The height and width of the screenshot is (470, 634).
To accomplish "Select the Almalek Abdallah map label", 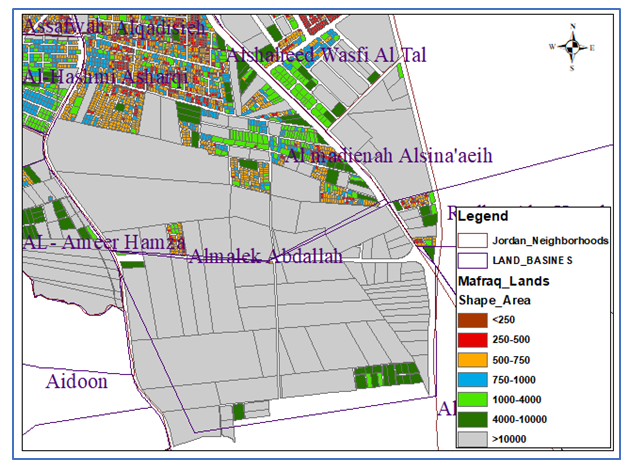I will click(x=265, y=256).
